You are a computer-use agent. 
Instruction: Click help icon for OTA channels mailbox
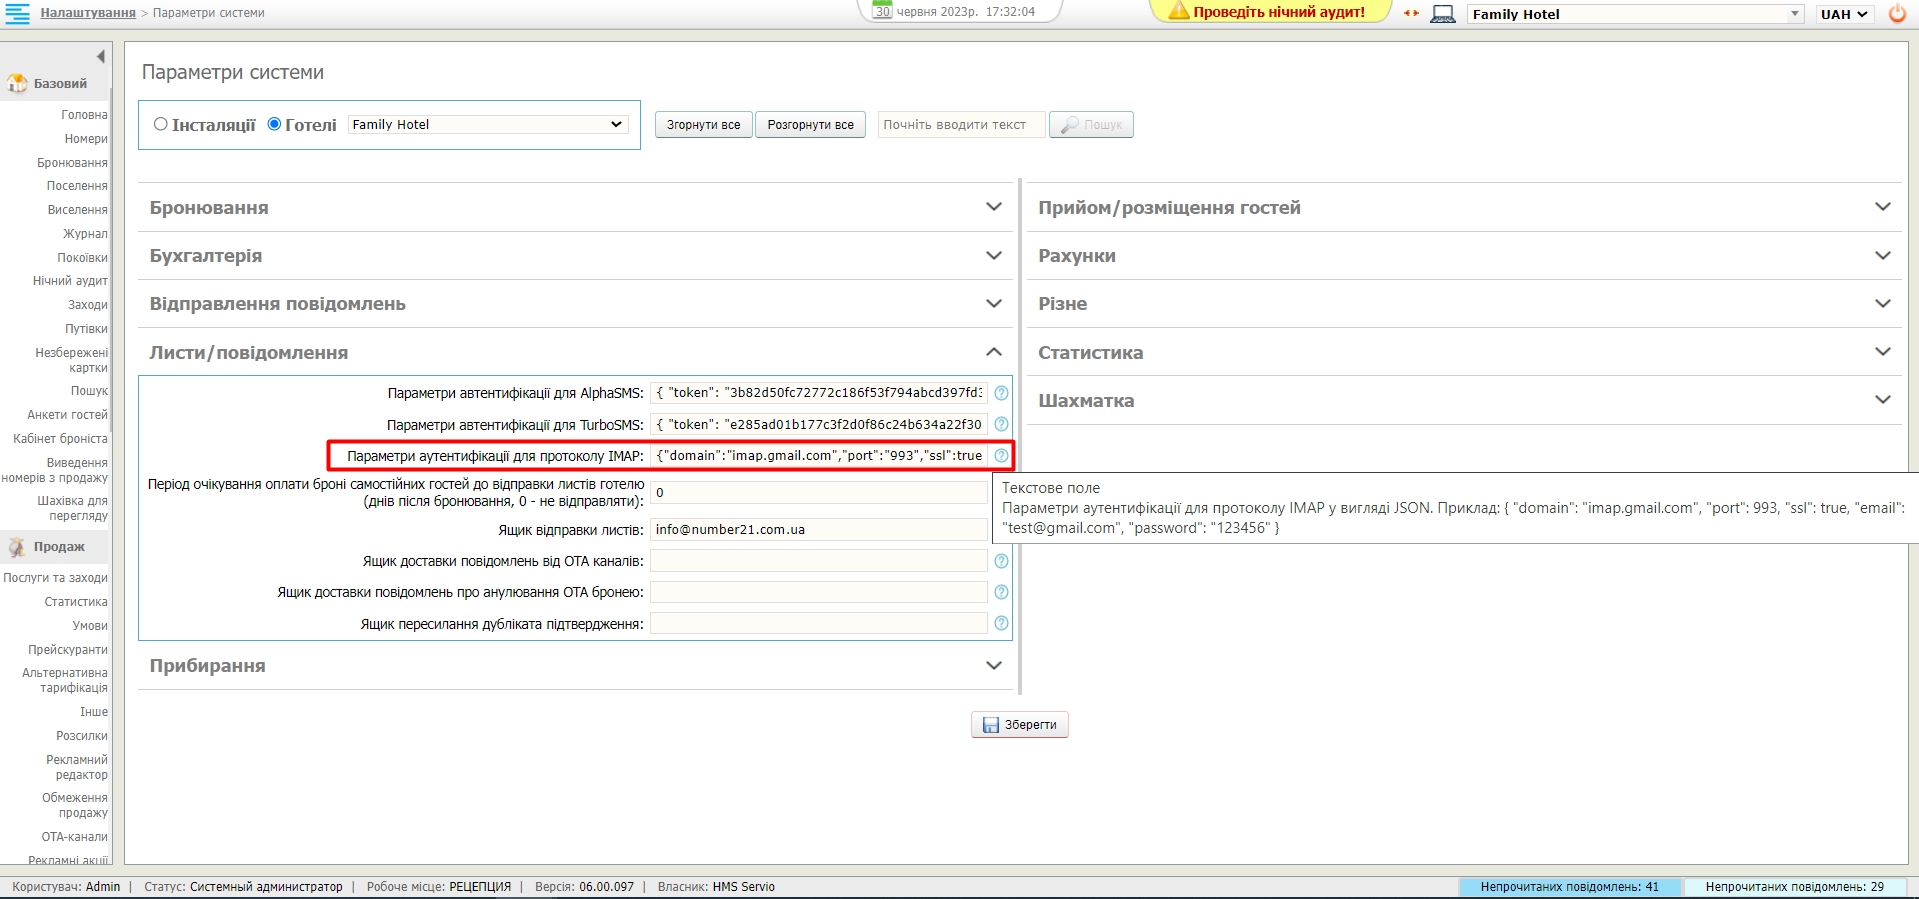1001,561
